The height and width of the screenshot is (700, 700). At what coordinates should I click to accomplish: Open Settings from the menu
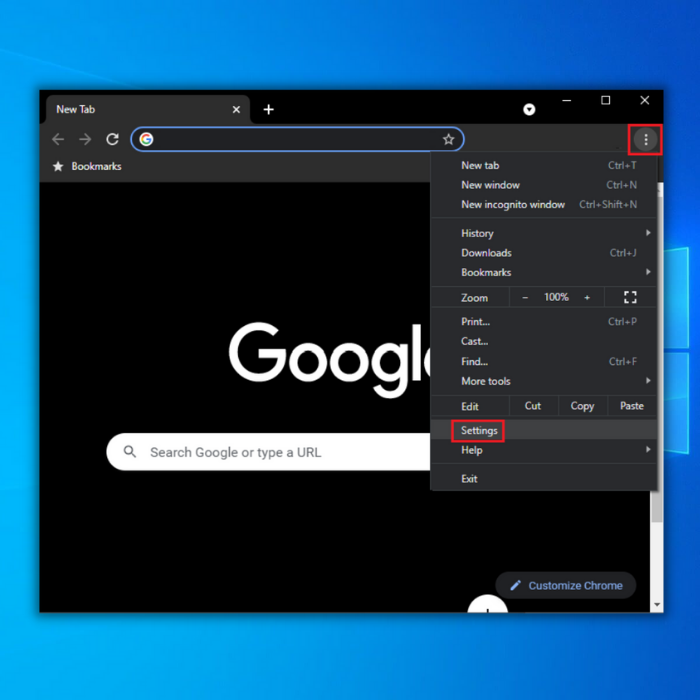(x=543, y=430)
